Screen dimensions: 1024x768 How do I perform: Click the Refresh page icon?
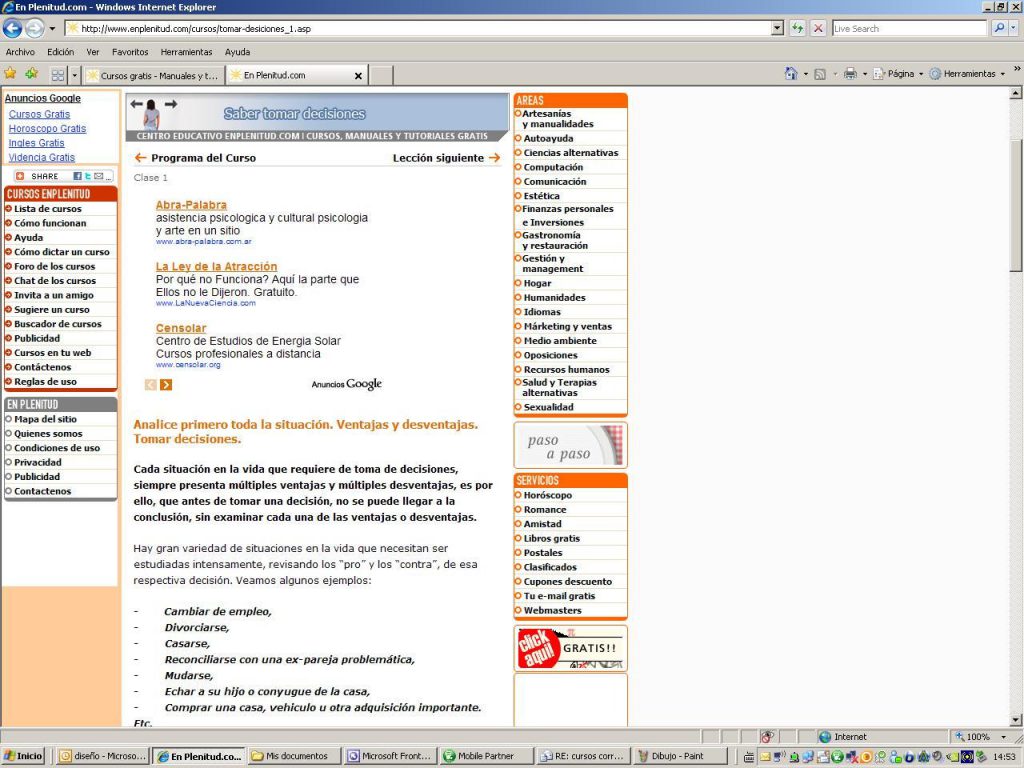click(798, 28)
